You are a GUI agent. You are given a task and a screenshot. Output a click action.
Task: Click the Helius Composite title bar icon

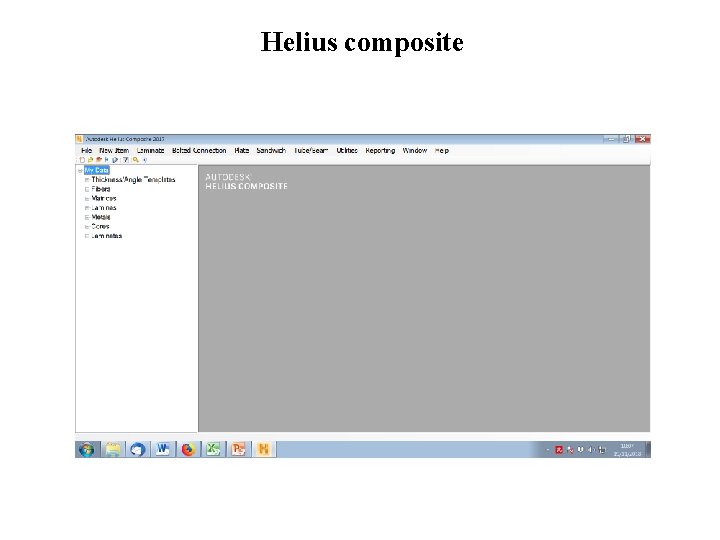point(79,139)
